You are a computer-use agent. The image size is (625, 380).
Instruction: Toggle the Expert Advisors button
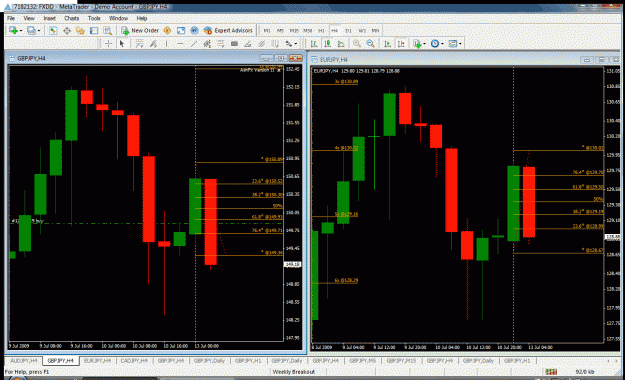228,30
